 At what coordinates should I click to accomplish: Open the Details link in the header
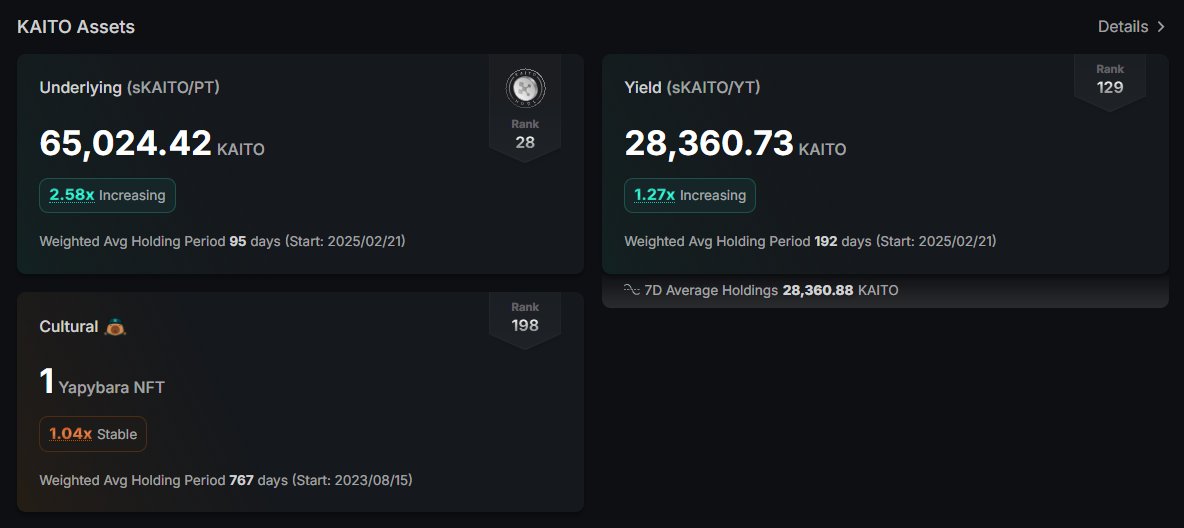[x=1122, y=27]
